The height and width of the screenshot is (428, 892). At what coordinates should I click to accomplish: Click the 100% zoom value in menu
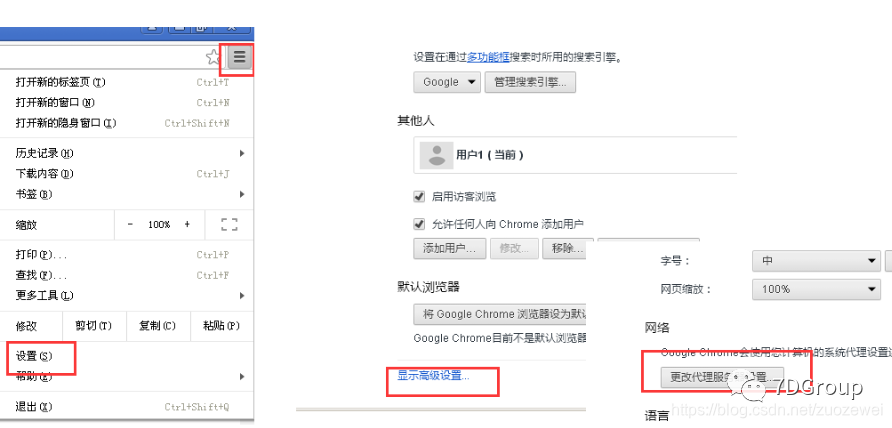pos(159,224)
